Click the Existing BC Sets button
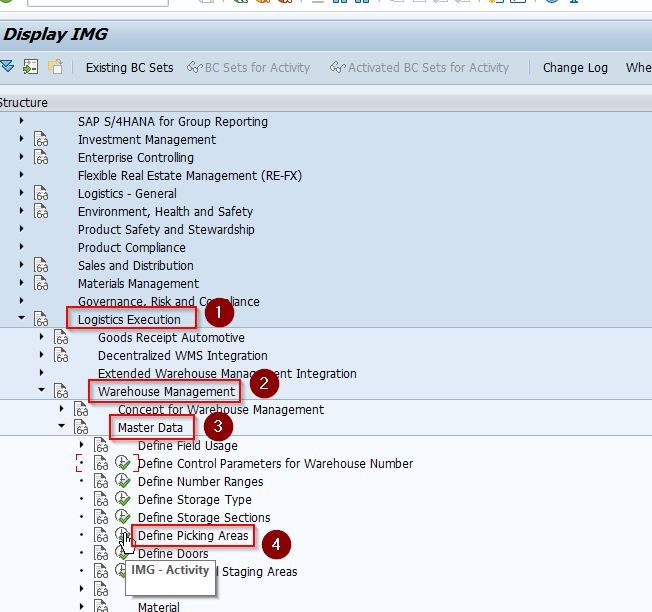The height and width of the screenshot is (612, 652). click(x=129, y=67)
